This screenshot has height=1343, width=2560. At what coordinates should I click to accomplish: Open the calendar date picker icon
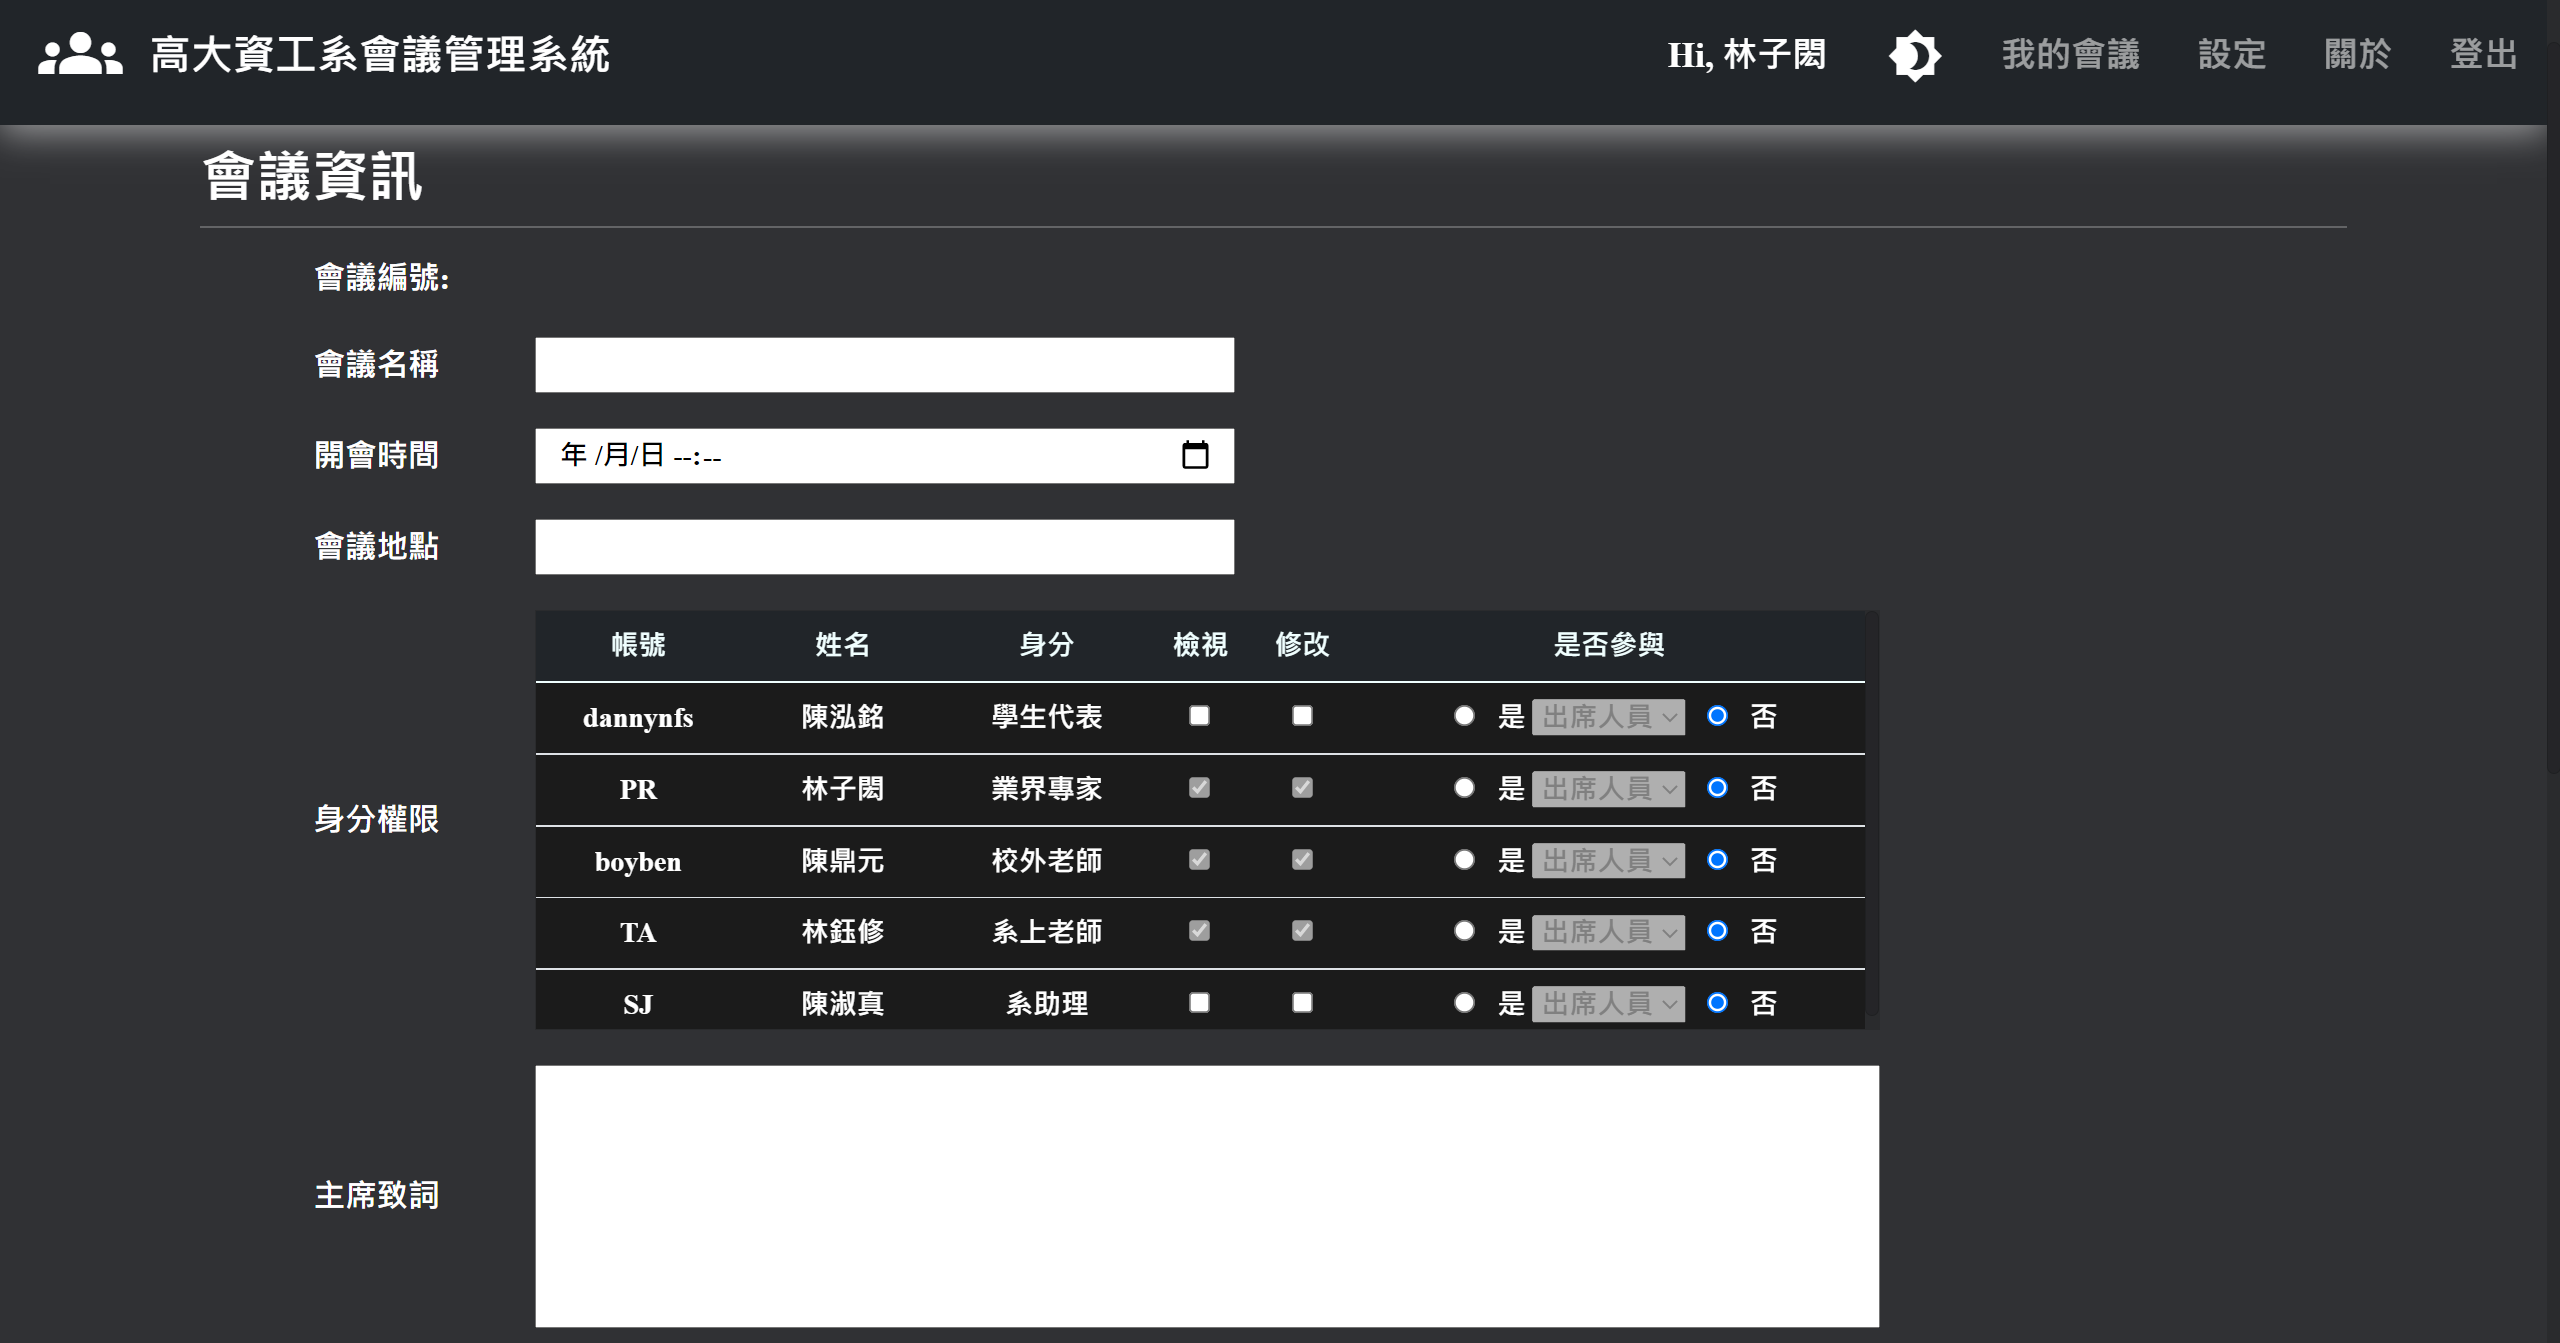pos(1195,455)
